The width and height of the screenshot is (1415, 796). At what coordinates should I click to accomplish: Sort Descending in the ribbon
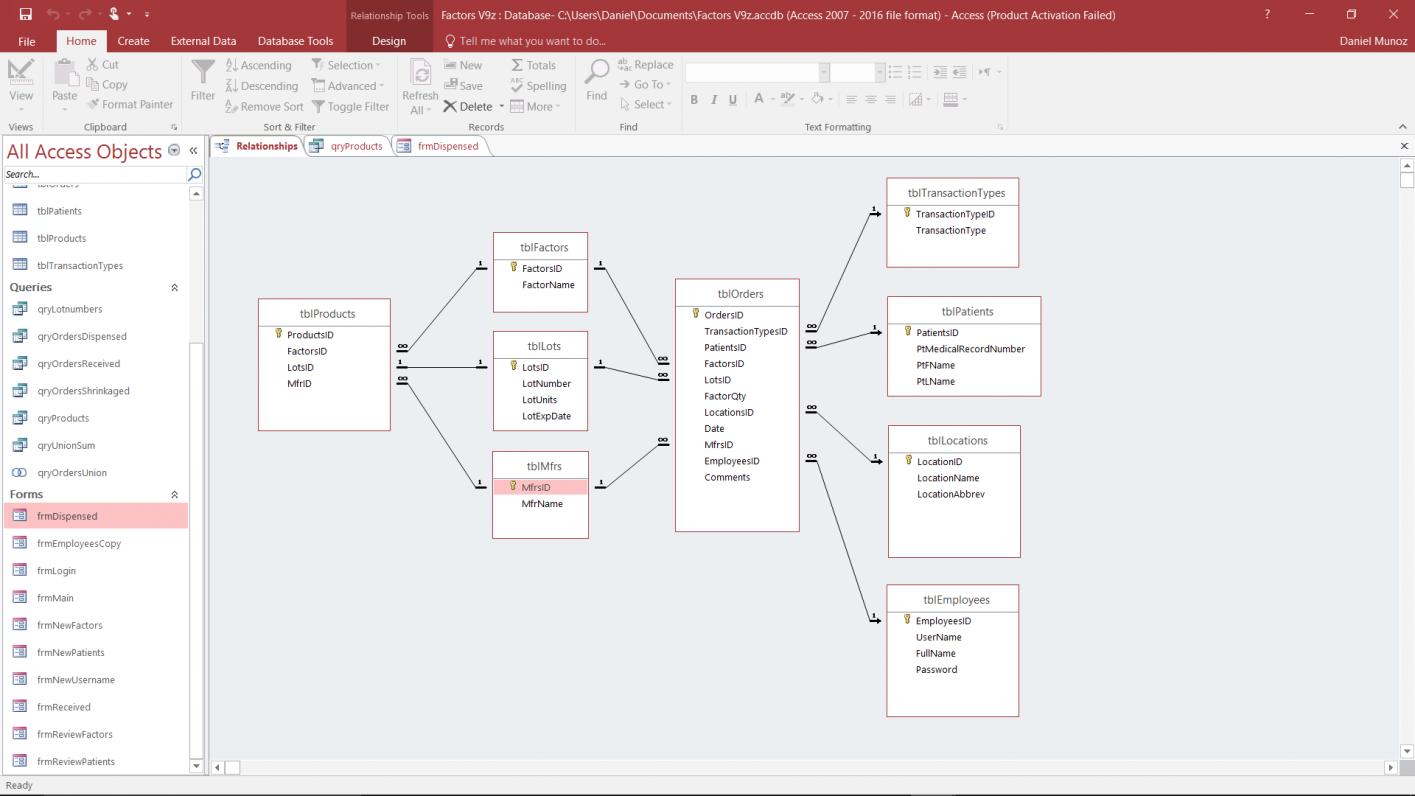point(261,86)
